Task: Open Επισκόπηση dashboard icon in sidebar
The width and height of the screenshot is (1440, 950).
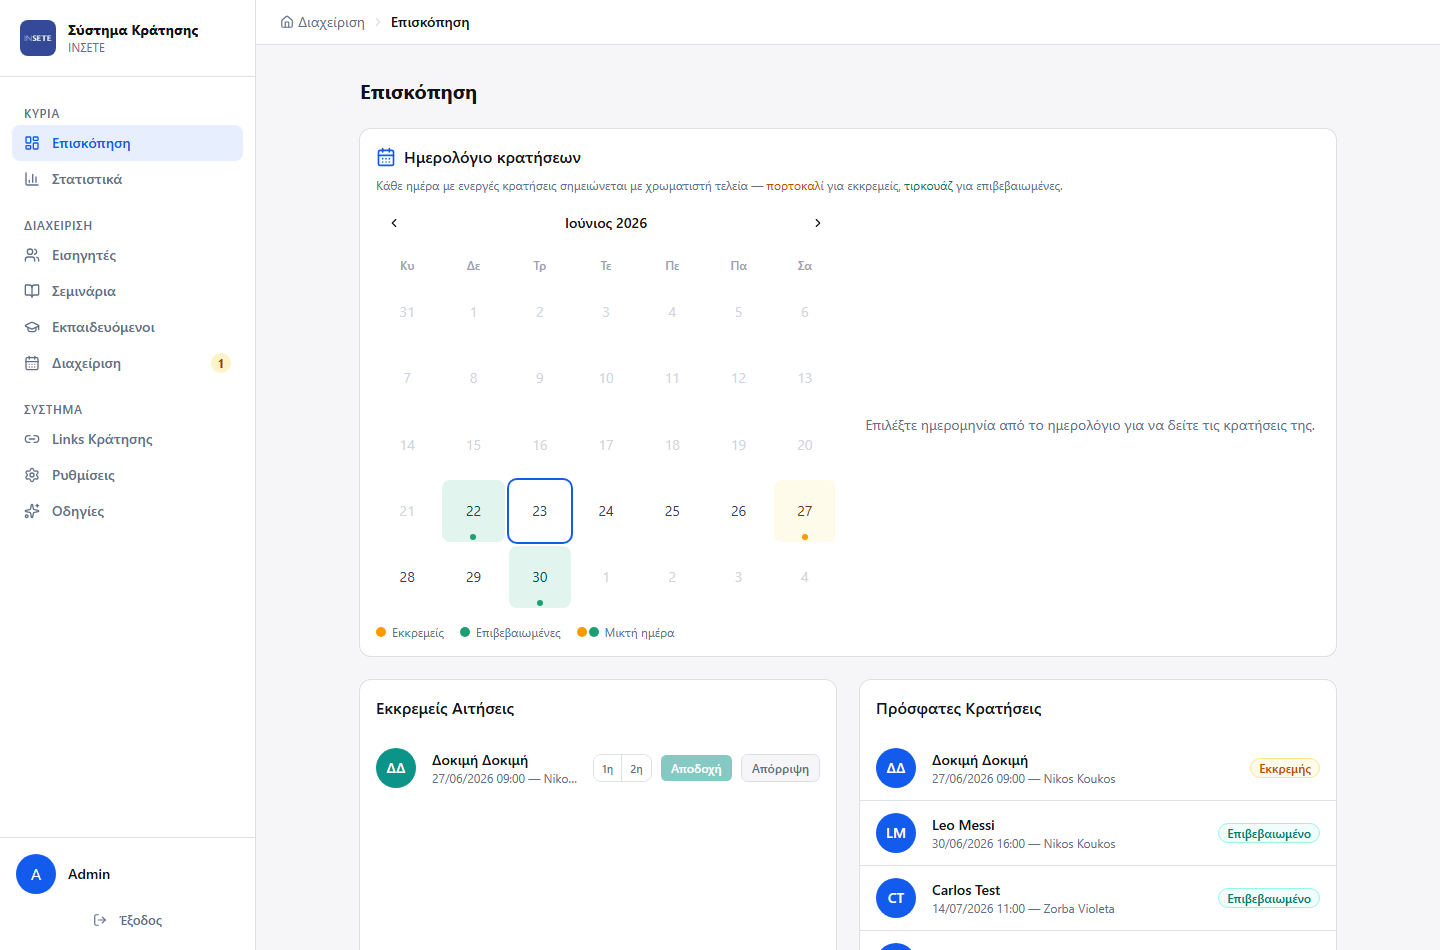Action: pyautogui.click(x=32, y=143)
